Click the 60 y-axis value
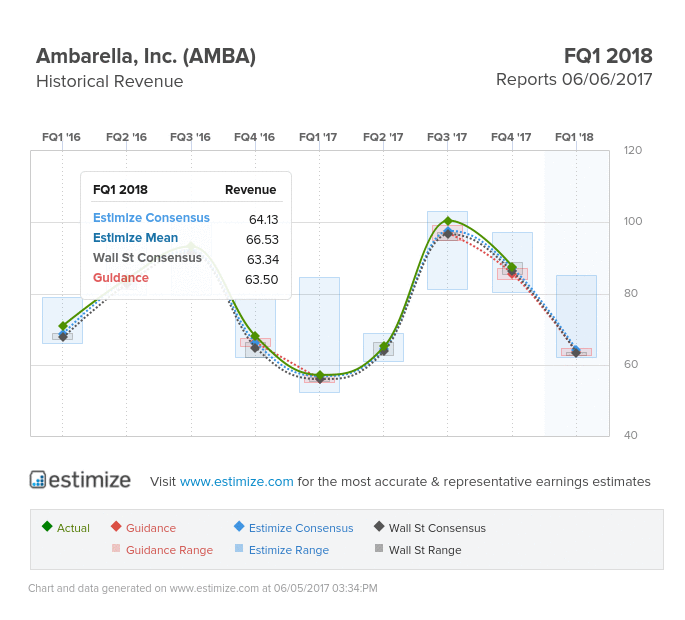This screenshot has width=685, height=620. coord(631,364)
